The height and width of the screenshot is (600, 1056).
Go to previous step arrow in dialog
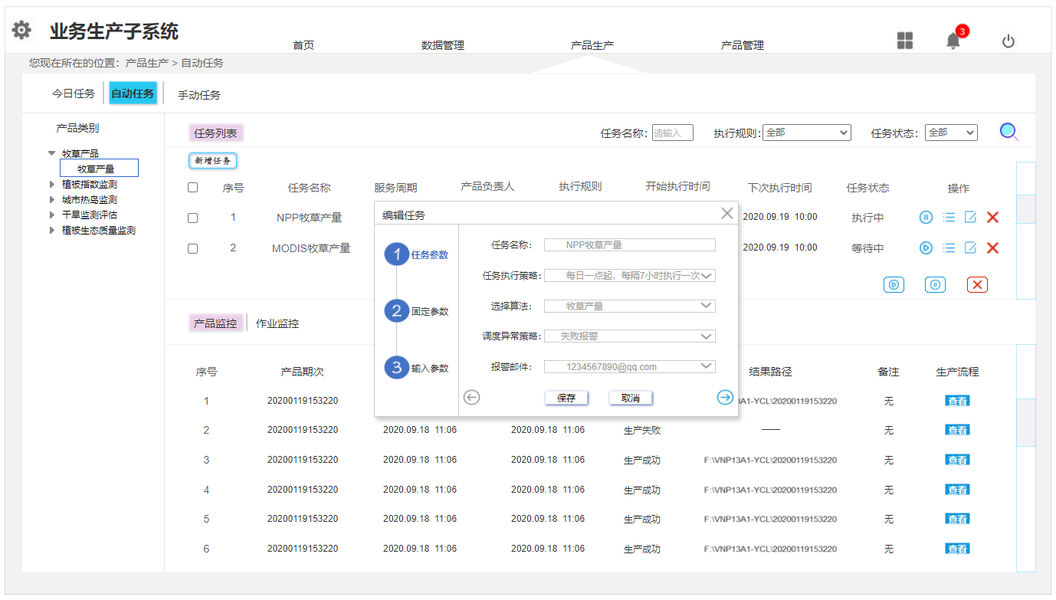tap(471, 397)
